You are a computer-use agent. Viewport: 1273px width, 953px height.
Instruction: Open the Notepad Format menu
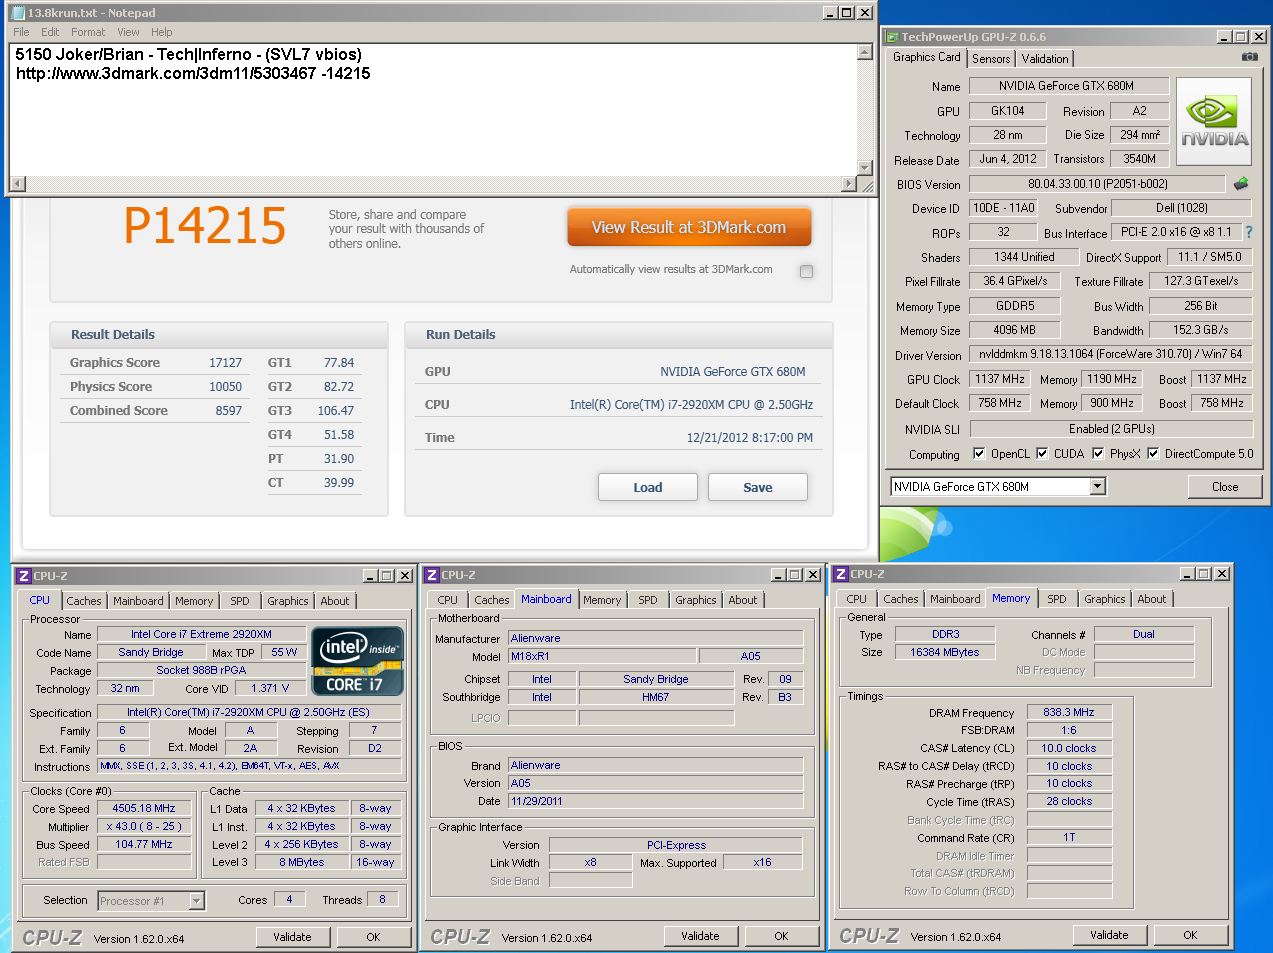click(88, 32)
